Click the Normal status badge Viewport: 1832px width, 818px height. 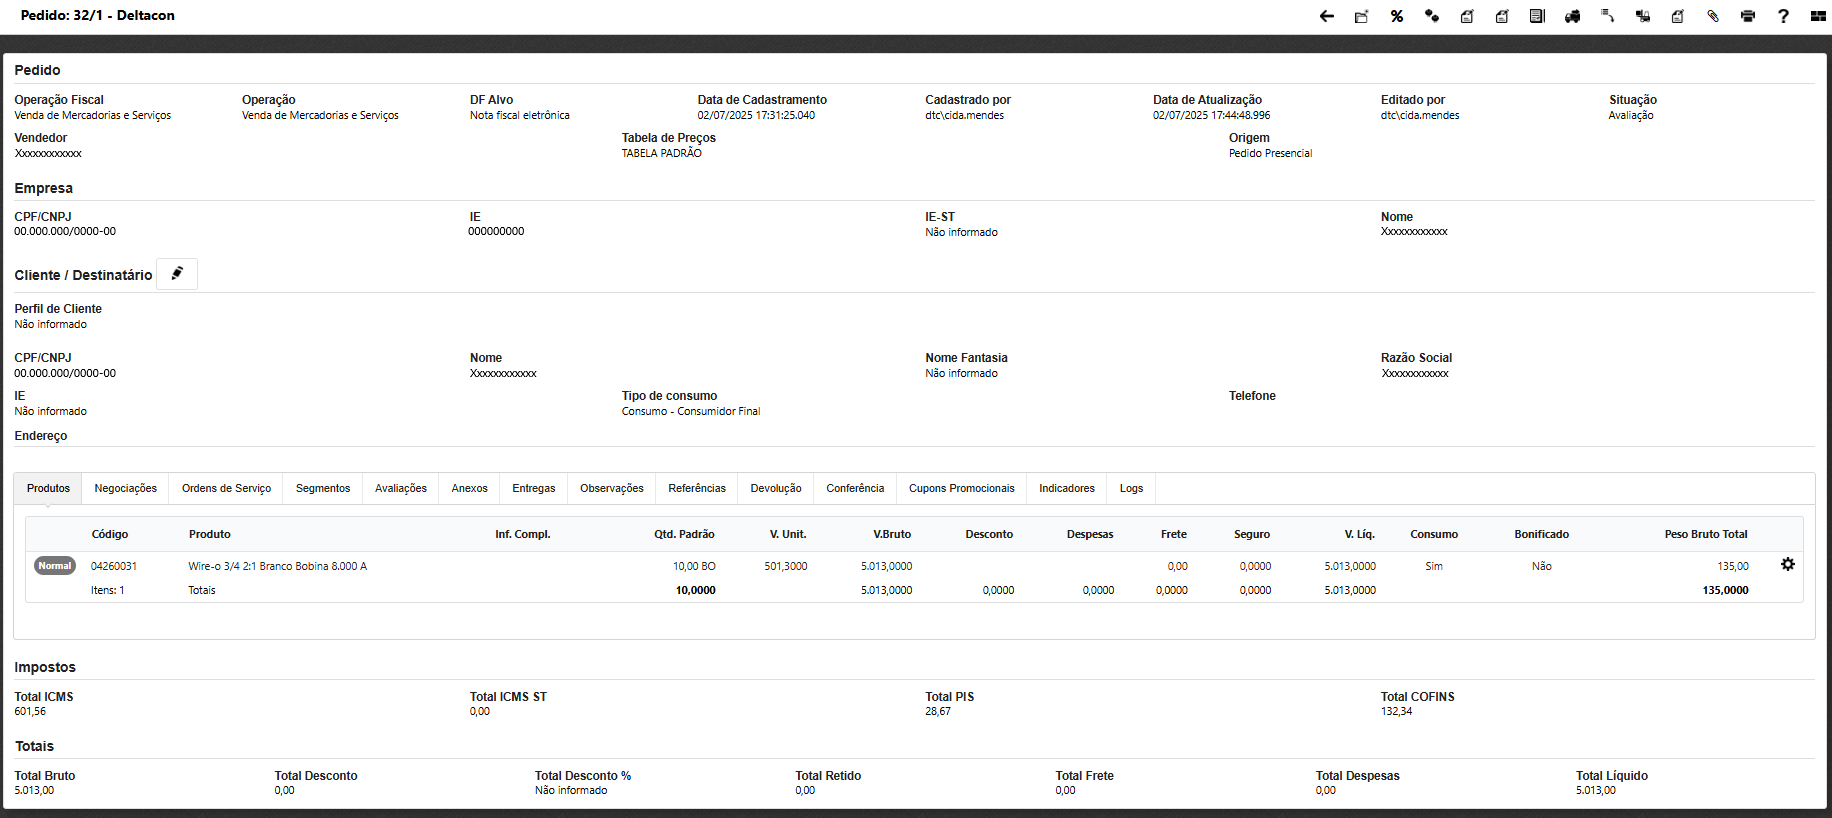point(55,566)
